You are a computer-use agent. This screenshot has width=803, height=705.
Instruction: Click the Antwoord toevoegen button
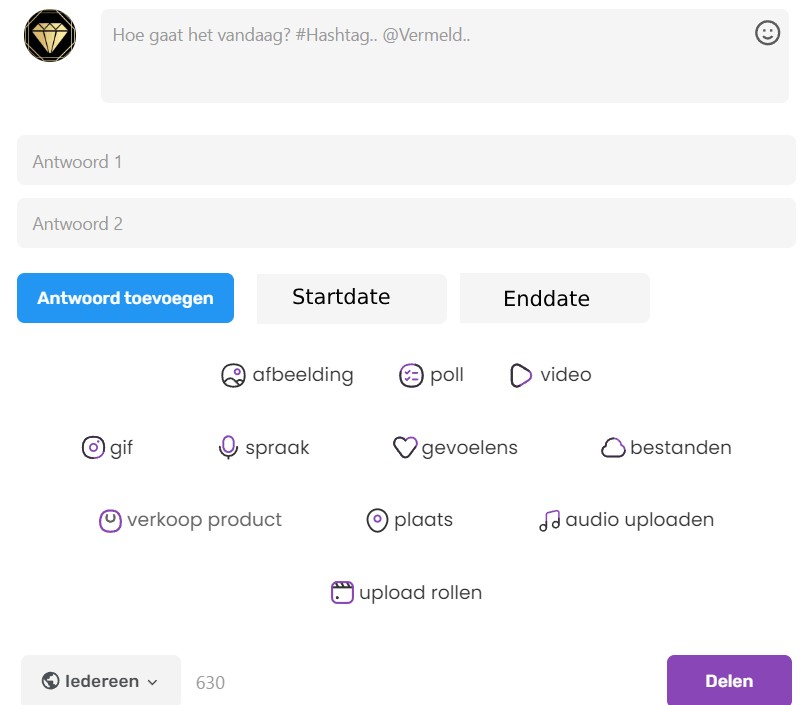point(125,298)
